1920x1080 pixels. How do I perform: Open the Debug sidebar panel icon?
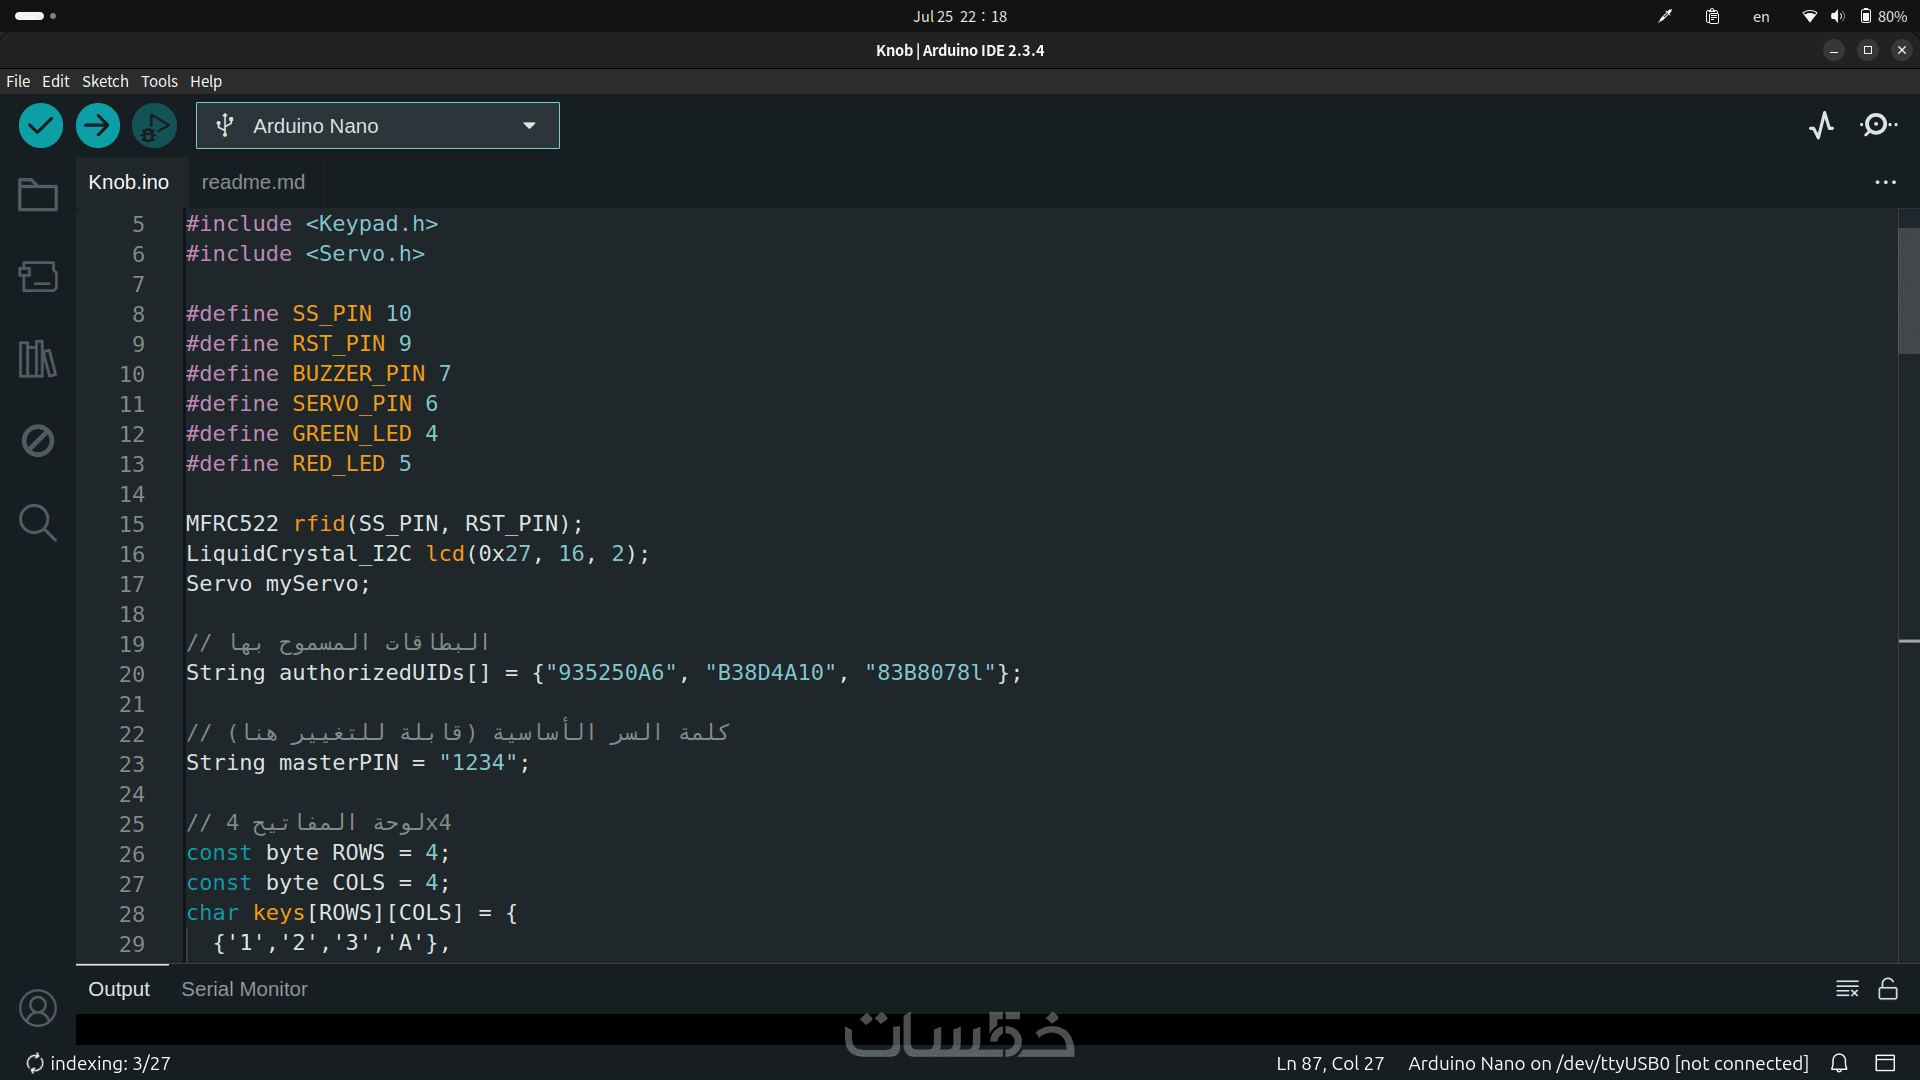[38, 440]
